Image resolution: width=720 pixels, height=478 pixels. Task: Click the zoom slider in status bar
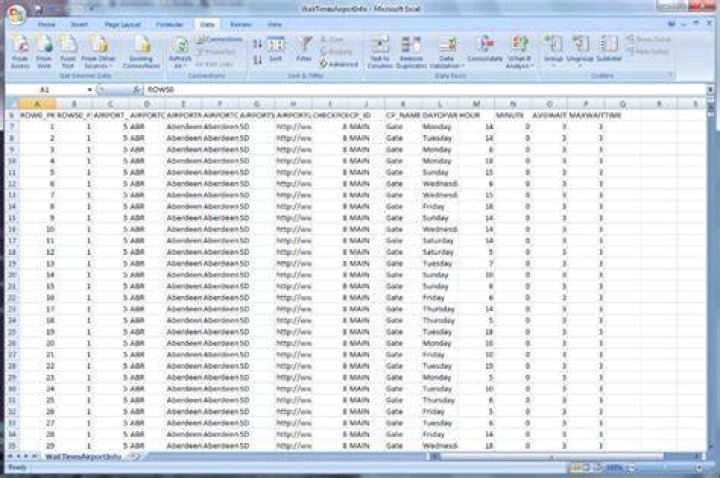tap(665, 468)
